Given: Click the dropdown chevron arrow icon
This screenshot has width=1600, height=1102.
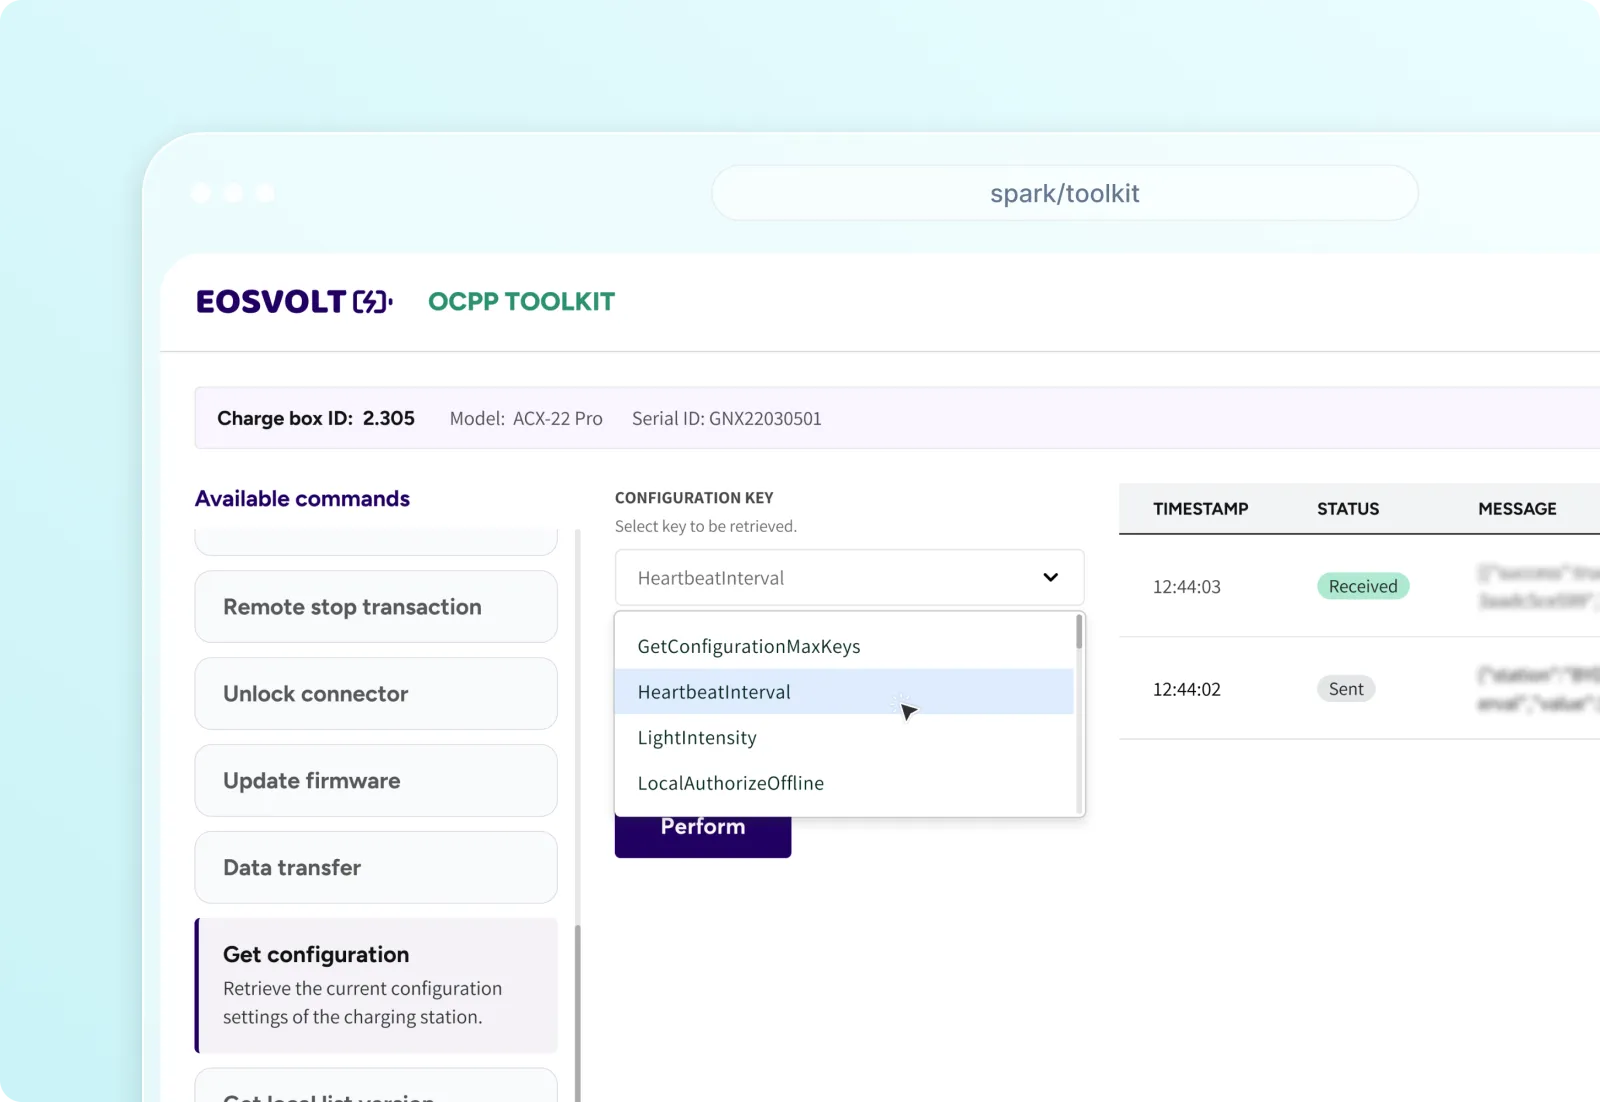Looking at the screenshot, I should [1050, 577].
